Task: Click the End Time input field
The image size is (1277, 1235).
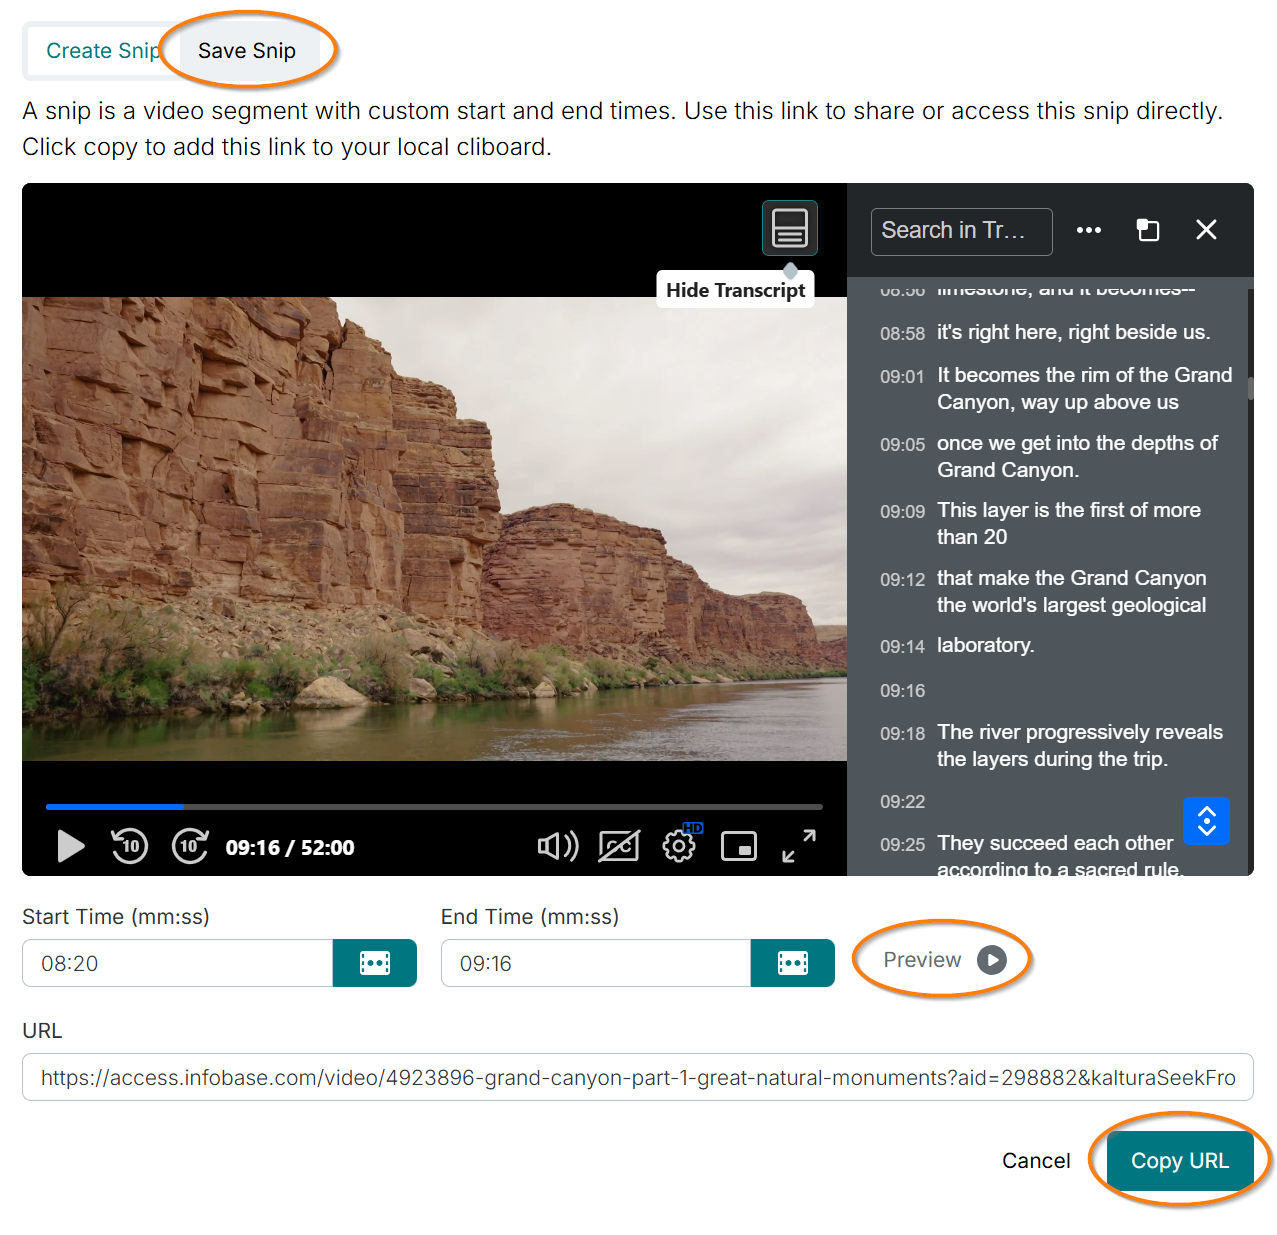Action: (596, 963)
